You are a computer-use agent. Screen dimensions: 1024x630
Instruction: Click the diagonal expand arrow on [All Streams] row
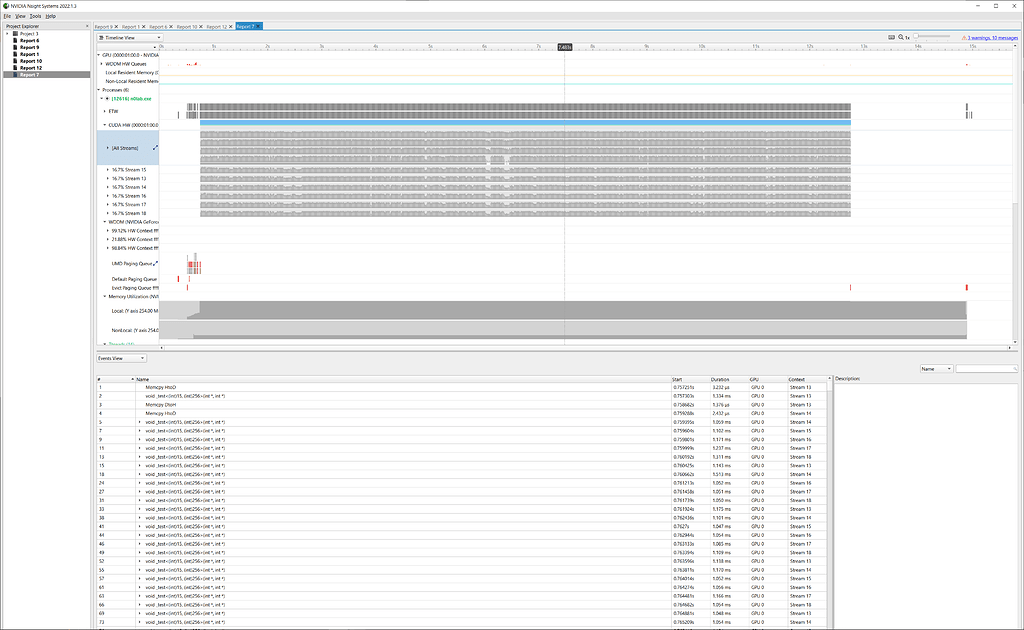pyautogui.click(x=155, y=147)
